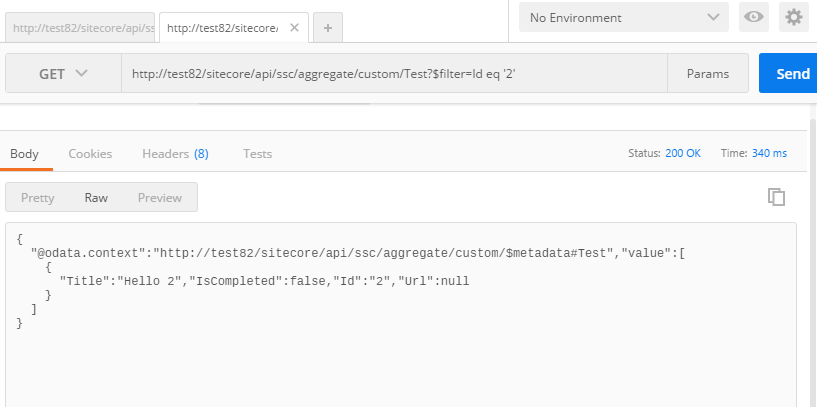Screen dimensions: 817x407
Task: Click the 200 OK status value
Action: tap(683, 153)
